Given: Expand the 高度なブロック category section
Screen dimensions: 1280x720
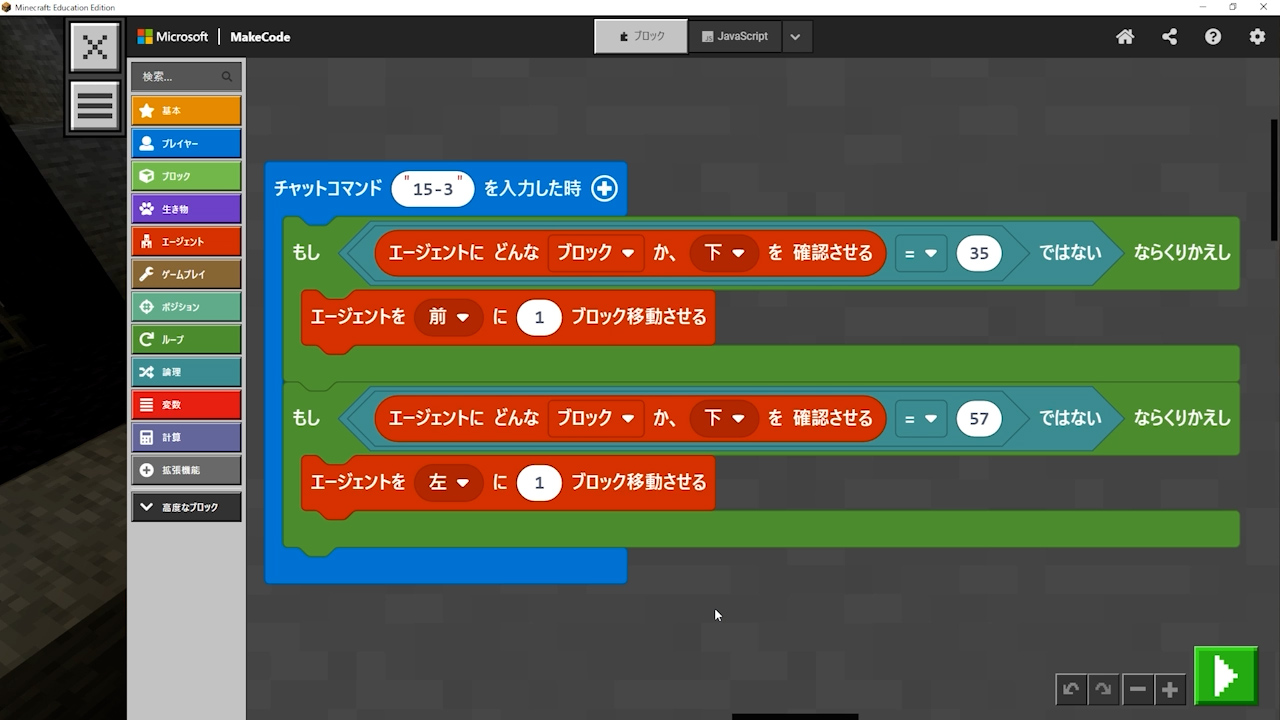Looking at the screenshot, I should 186,507.
